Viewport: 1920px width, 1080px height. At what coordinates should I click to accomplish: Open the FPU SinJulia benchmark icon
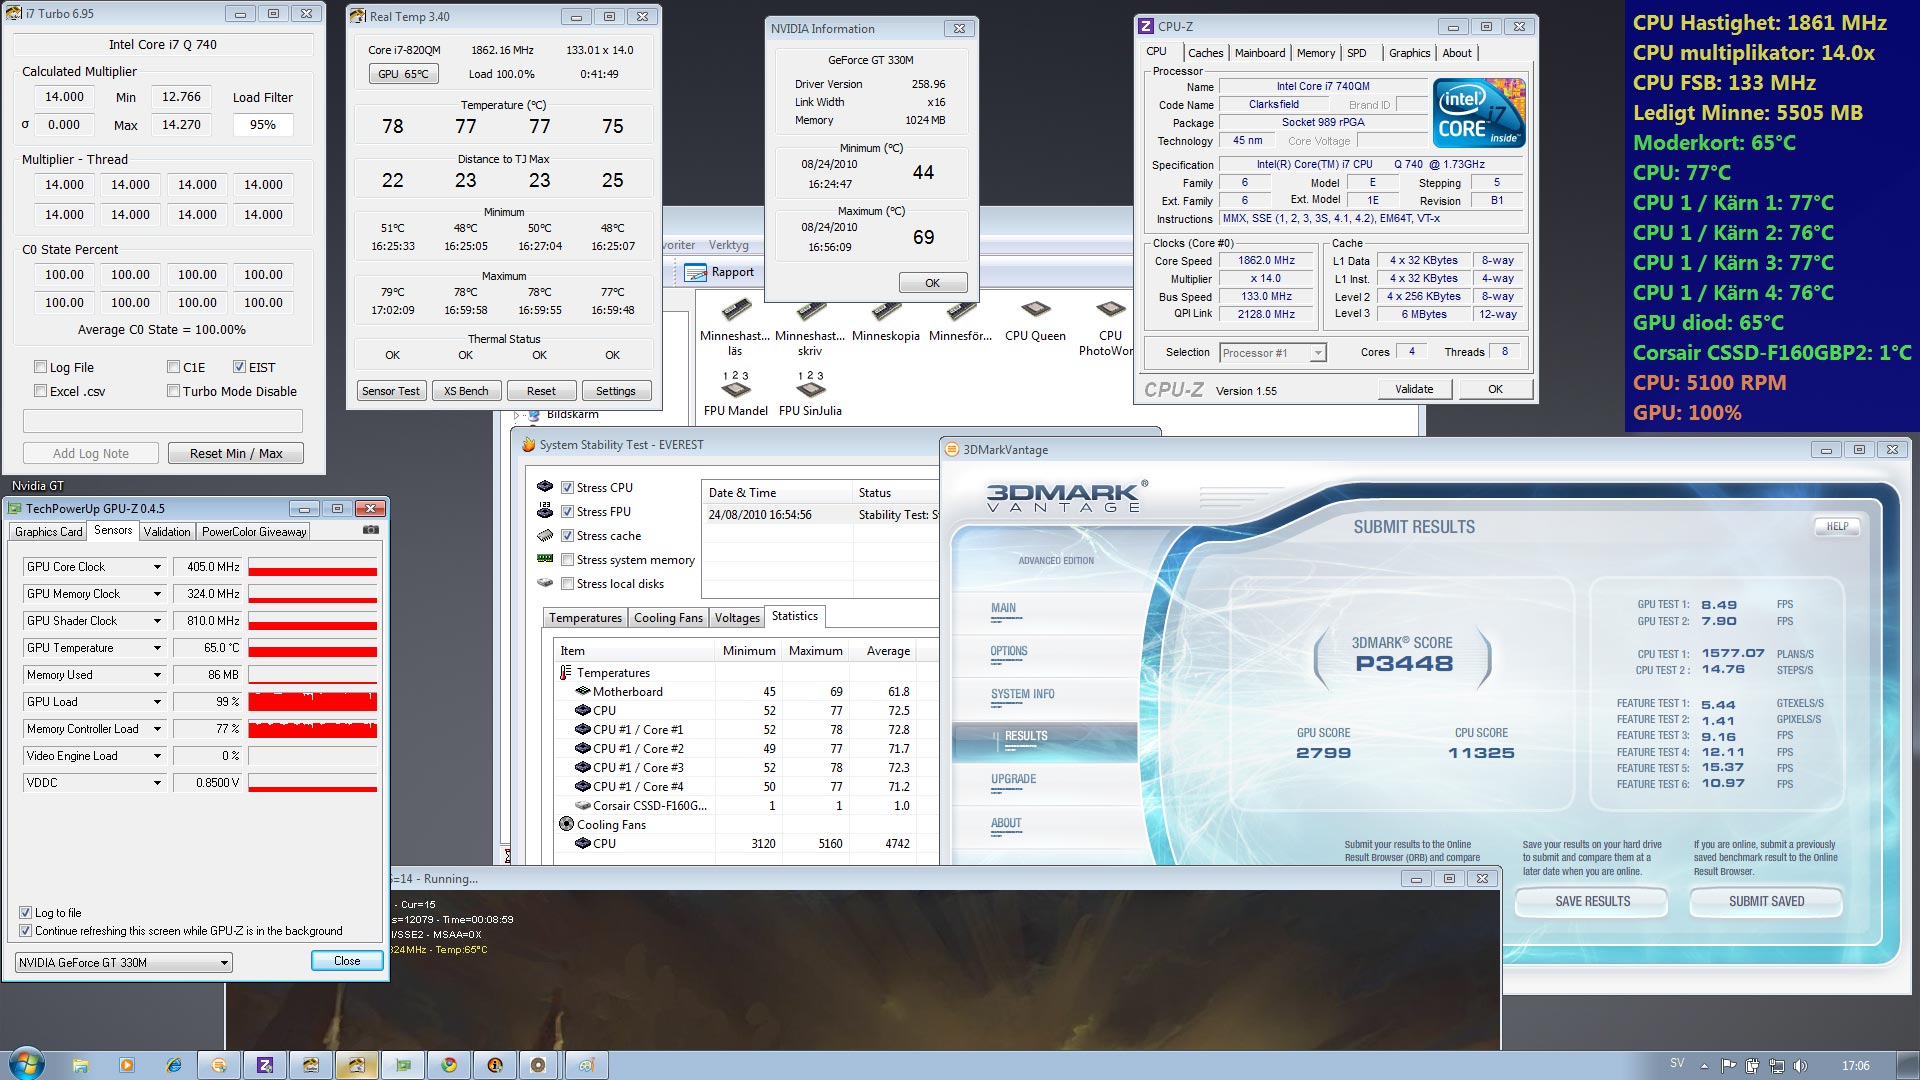click(x=810, y=393)
